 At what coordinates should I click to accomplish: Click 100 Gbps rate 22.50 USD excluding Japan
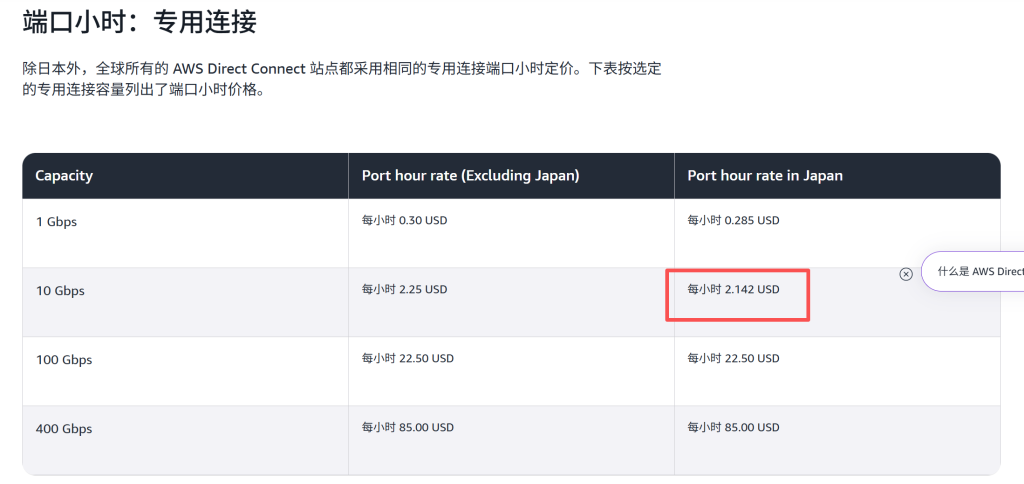[407, 358]
